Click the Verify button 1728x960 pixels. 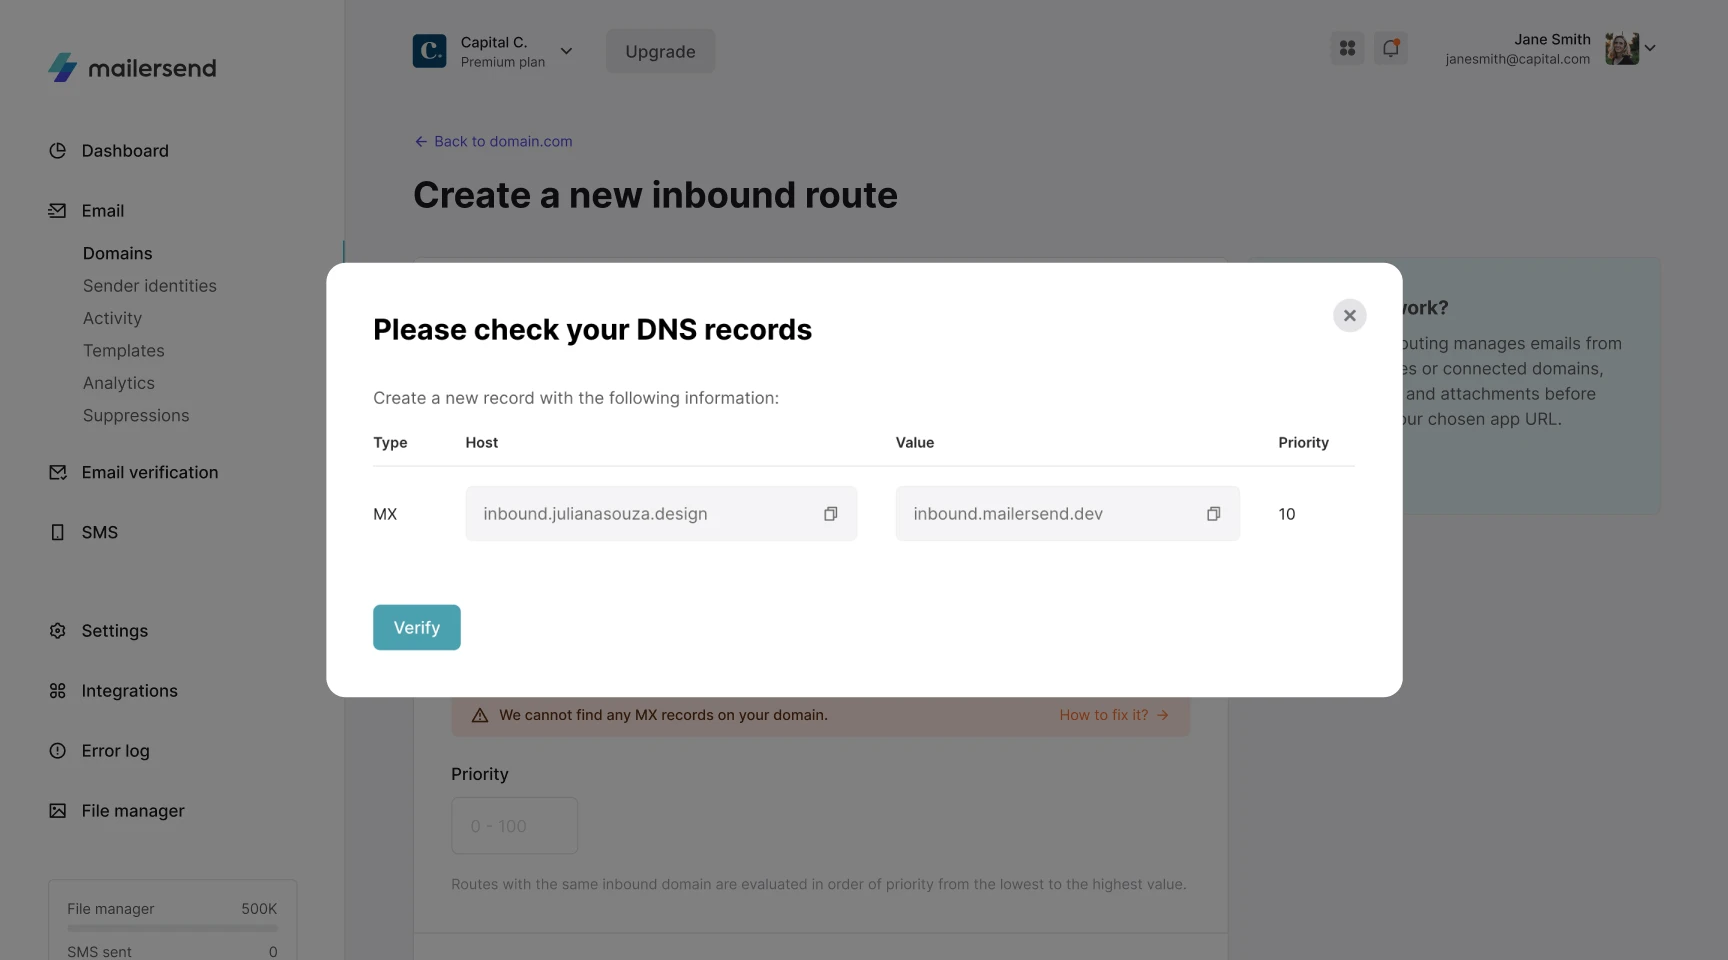click(x=416, y=628)
